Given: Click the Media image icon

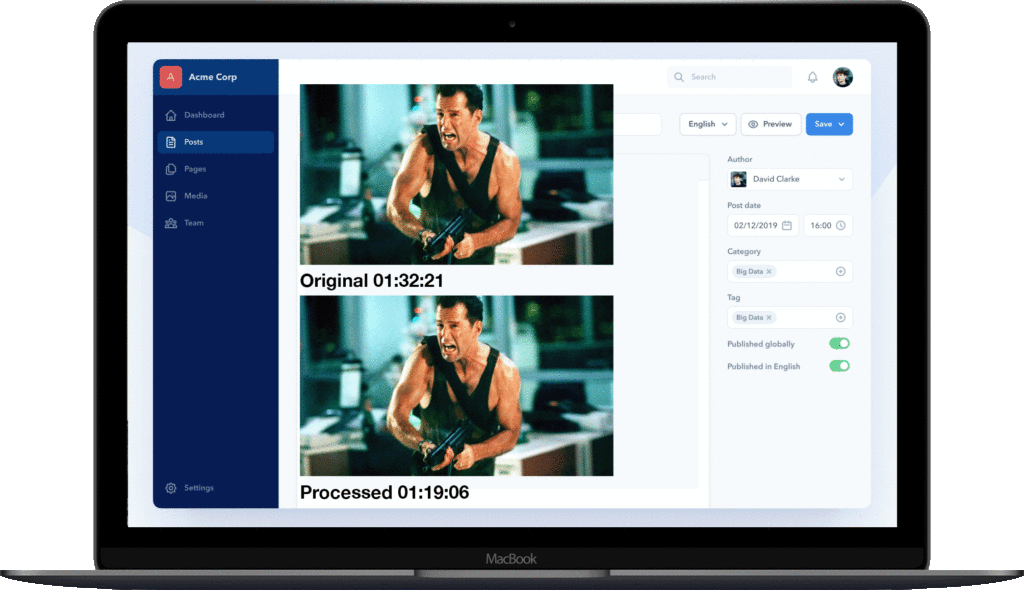Looking at the screenshot, I should 171,196.
